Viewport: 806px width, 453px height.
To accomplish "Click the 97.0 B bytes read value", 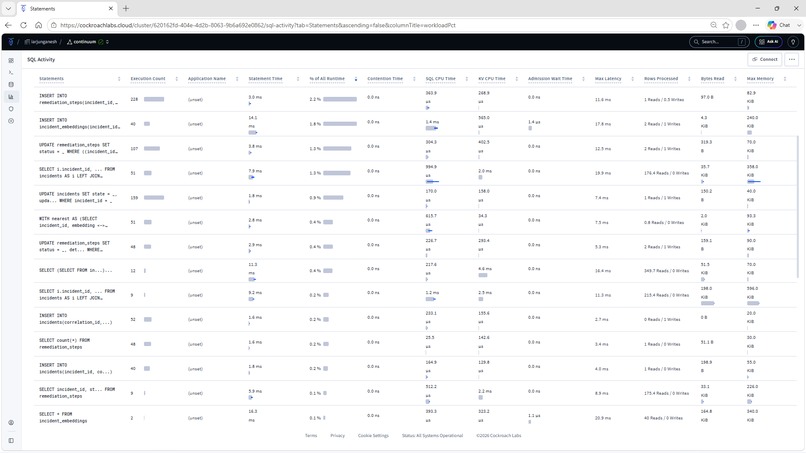I will [x=707, y=97].
